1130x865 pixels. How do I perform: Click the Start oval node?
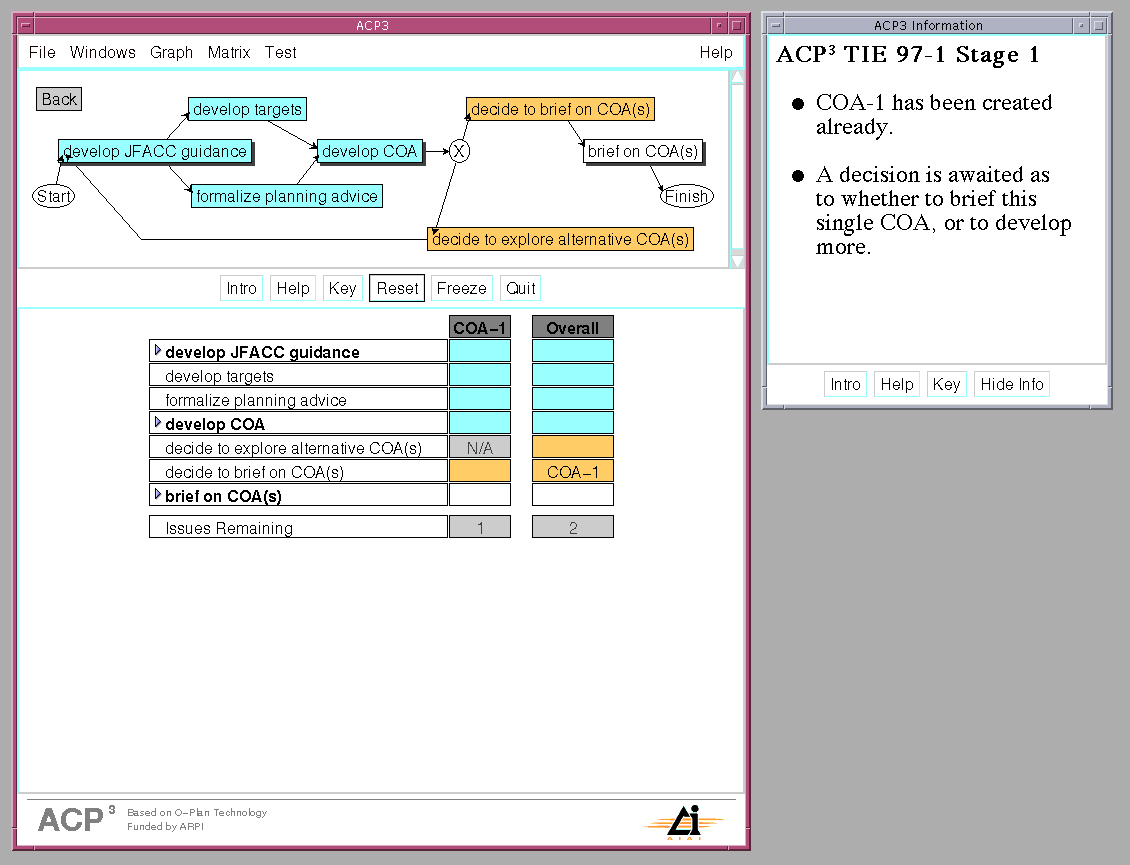pos(53,196)
